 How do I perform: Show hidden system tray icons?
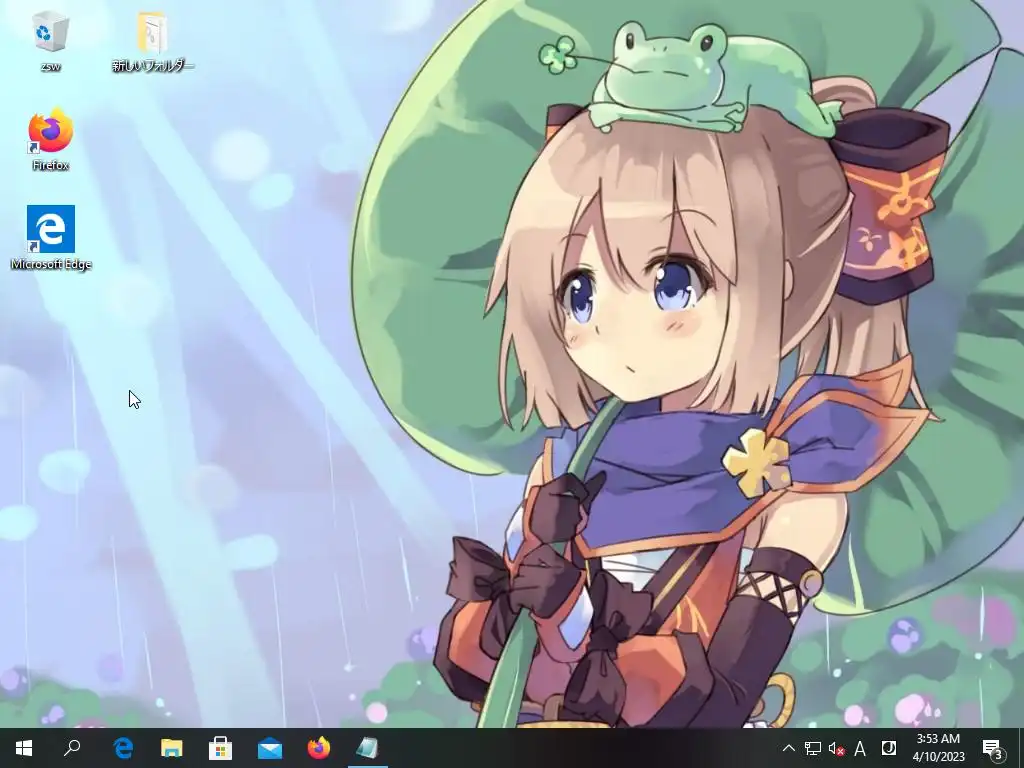pos(788,748)
